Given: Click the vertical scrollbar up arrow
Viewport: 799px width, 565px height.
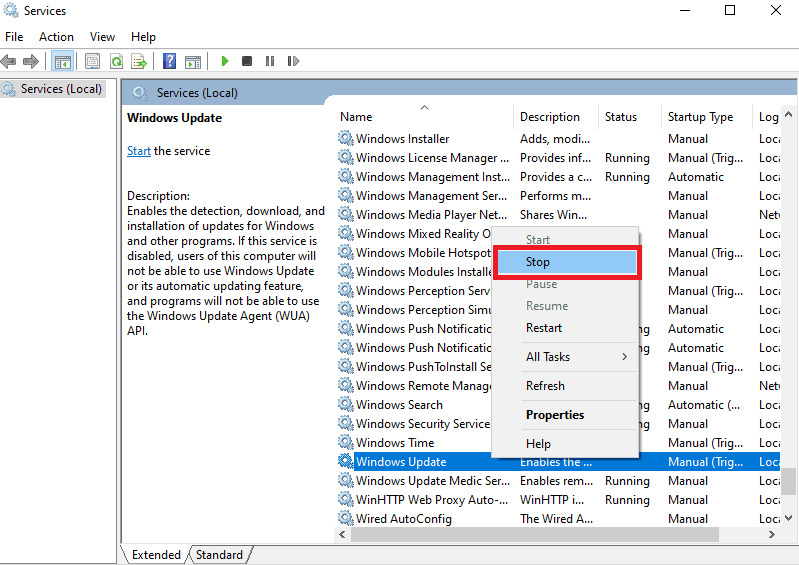Looking at the screenshot, I should click(788, 115).
